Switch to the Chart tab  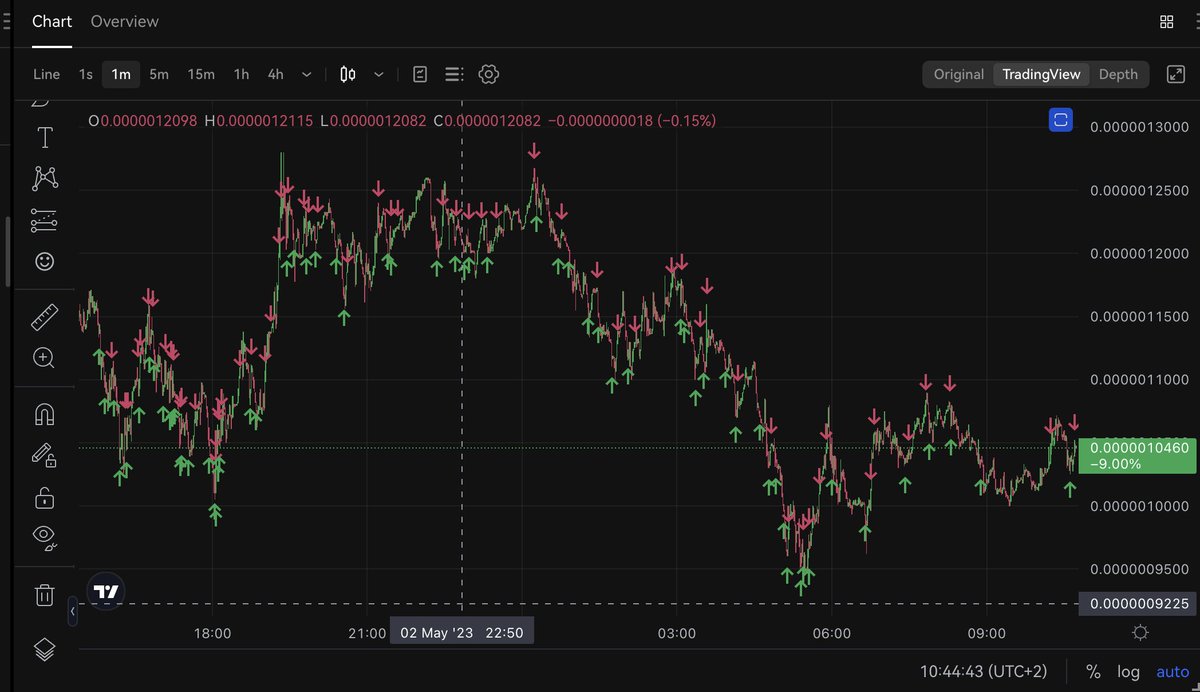pos(52,21)
